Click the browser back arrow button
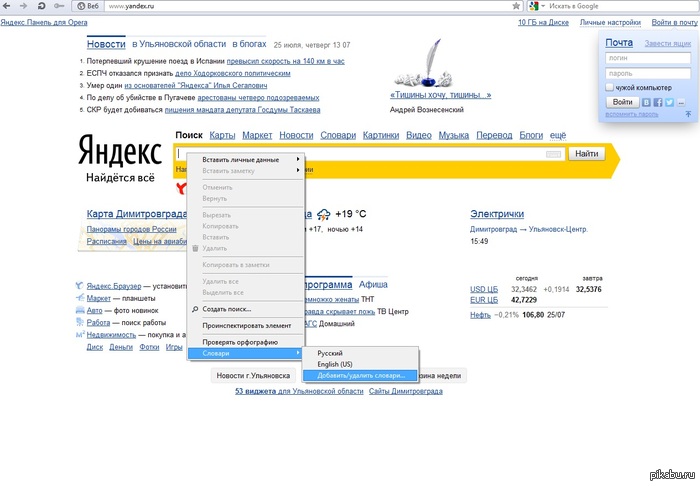The height and width of the screenshot is (486, 700). [x=8, y=6]
